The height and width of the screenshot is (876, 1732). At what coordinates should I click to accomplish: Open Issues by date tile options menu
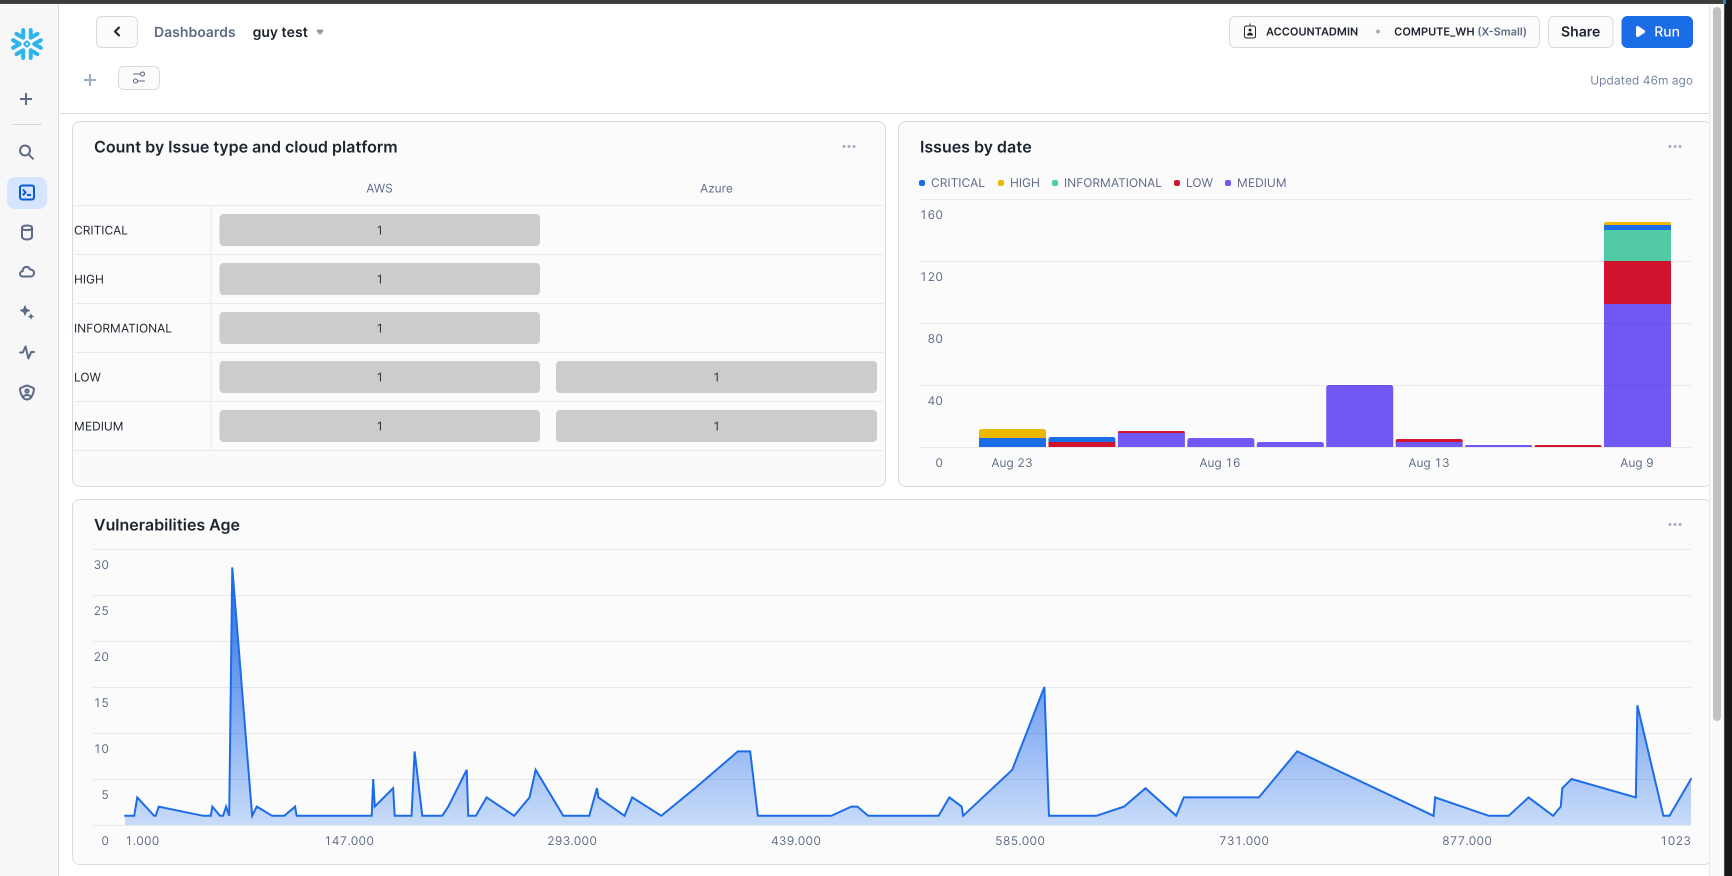point(1674,147)
